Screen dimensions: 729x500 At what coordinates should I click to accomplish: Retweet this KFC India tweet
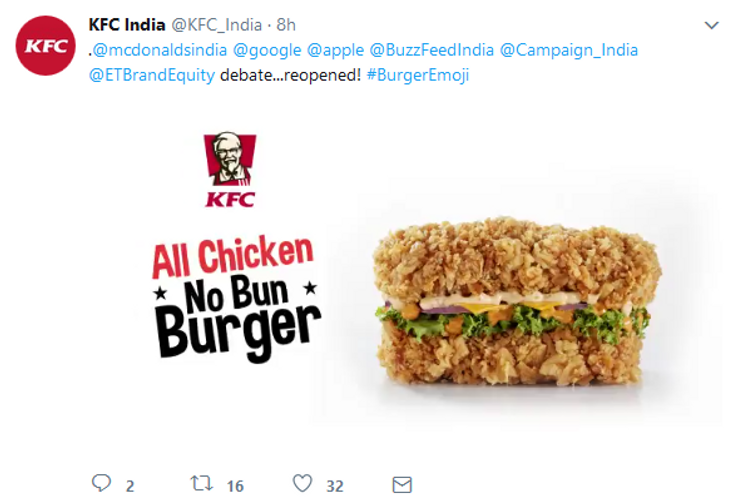pyautogui.click(x=201, y=484)
